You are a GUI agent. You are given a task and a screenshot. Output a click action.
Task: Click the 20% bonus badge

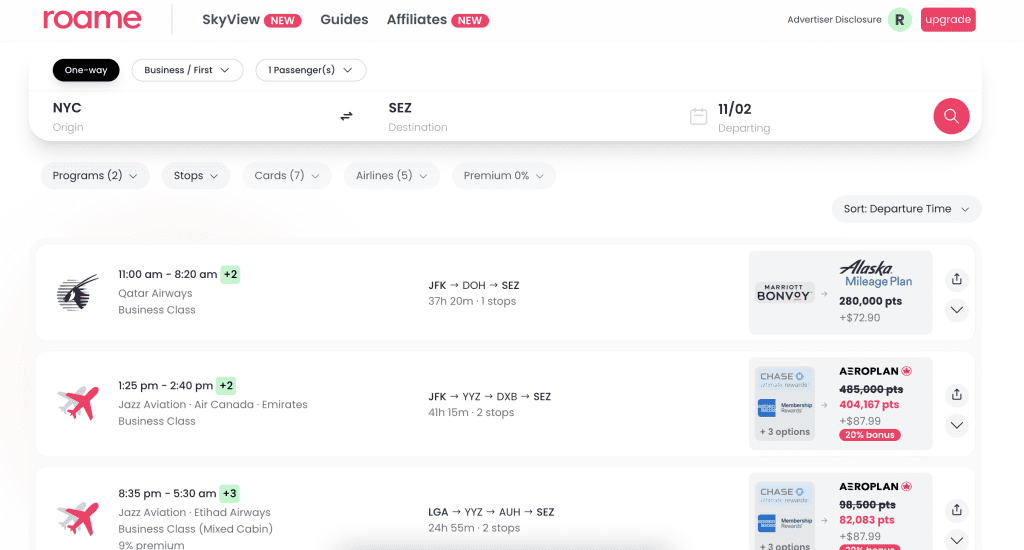pos(870,435)
